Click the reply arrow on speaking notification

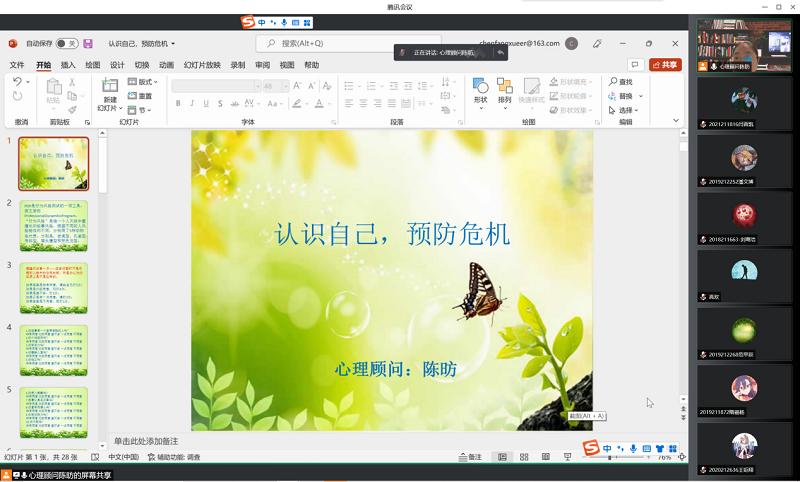[x=501, y=53]
